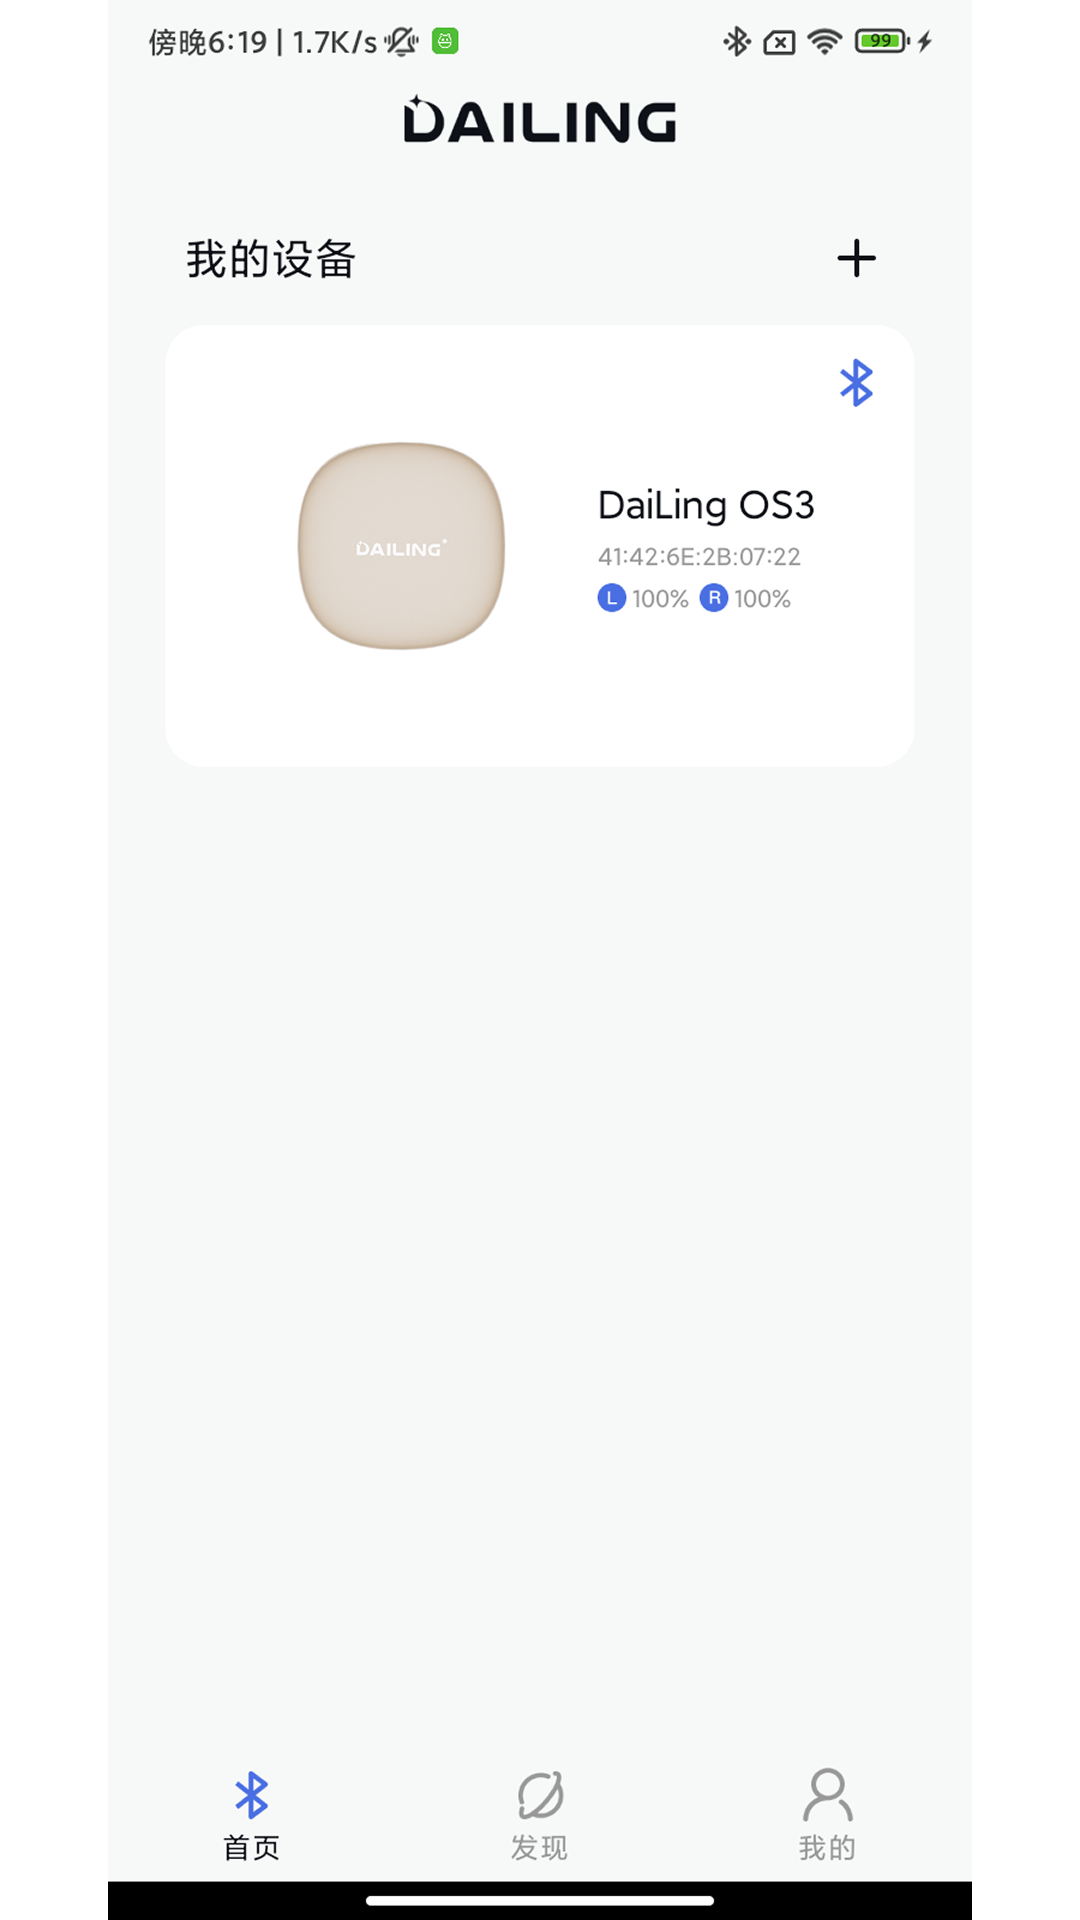Tap the 我的设备 section heading
The height and width of the screenshot is (1920, 1080).
271,259
